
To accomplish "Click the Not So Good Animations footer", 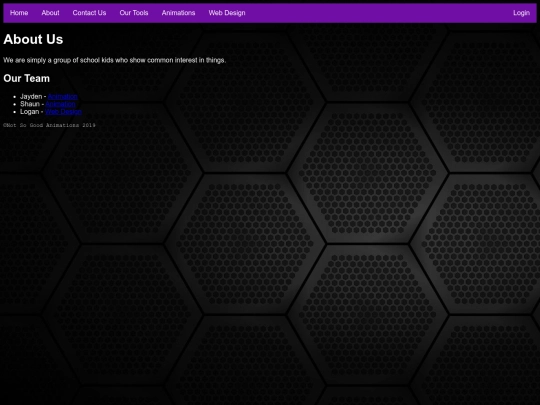I will [x=49, y=125].
